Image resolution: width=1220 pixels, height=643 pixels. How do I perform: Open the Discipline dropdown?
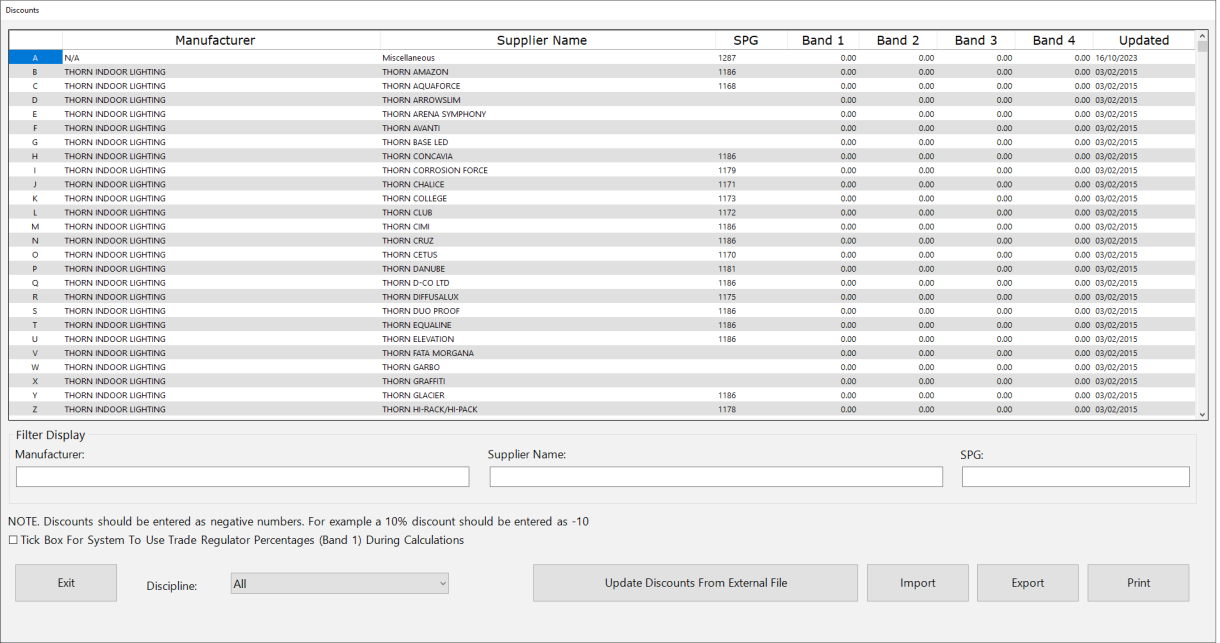tap(440, 584)
